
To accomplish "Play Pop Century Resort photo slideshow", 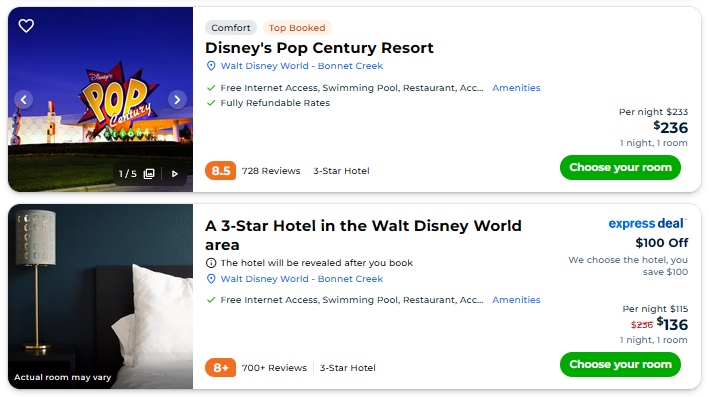I will 175,174.
